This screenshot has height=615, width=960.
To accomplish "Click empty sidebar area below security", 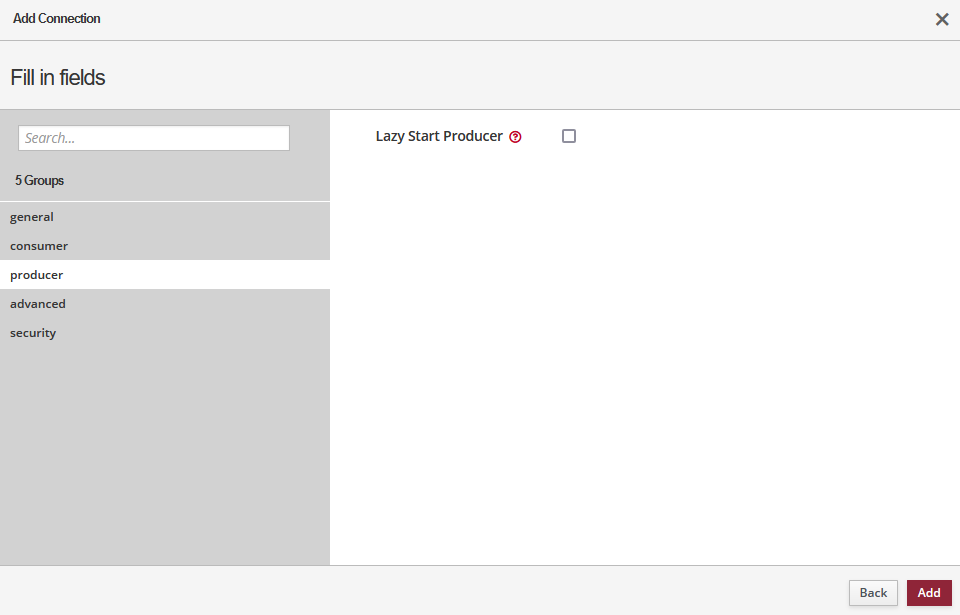I will point(164,450).
